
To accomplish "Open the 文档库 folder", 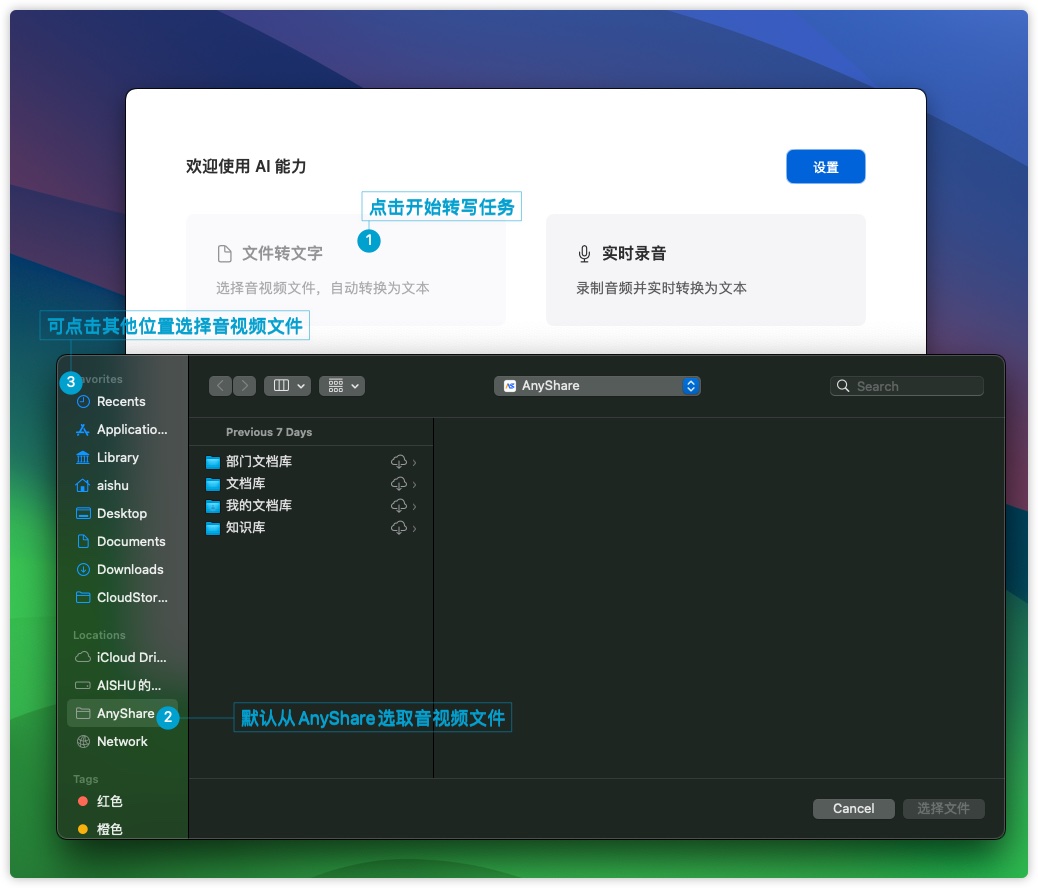I will (x=312, y=483).
